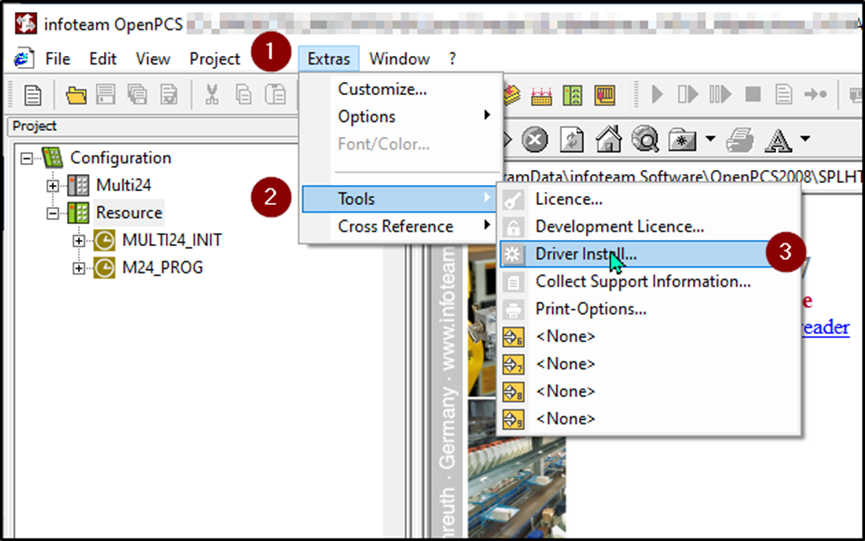Select MULTI24_INIT in the project tree
Viewport: 865px width, 541px height.
click(x=172, y=240)
